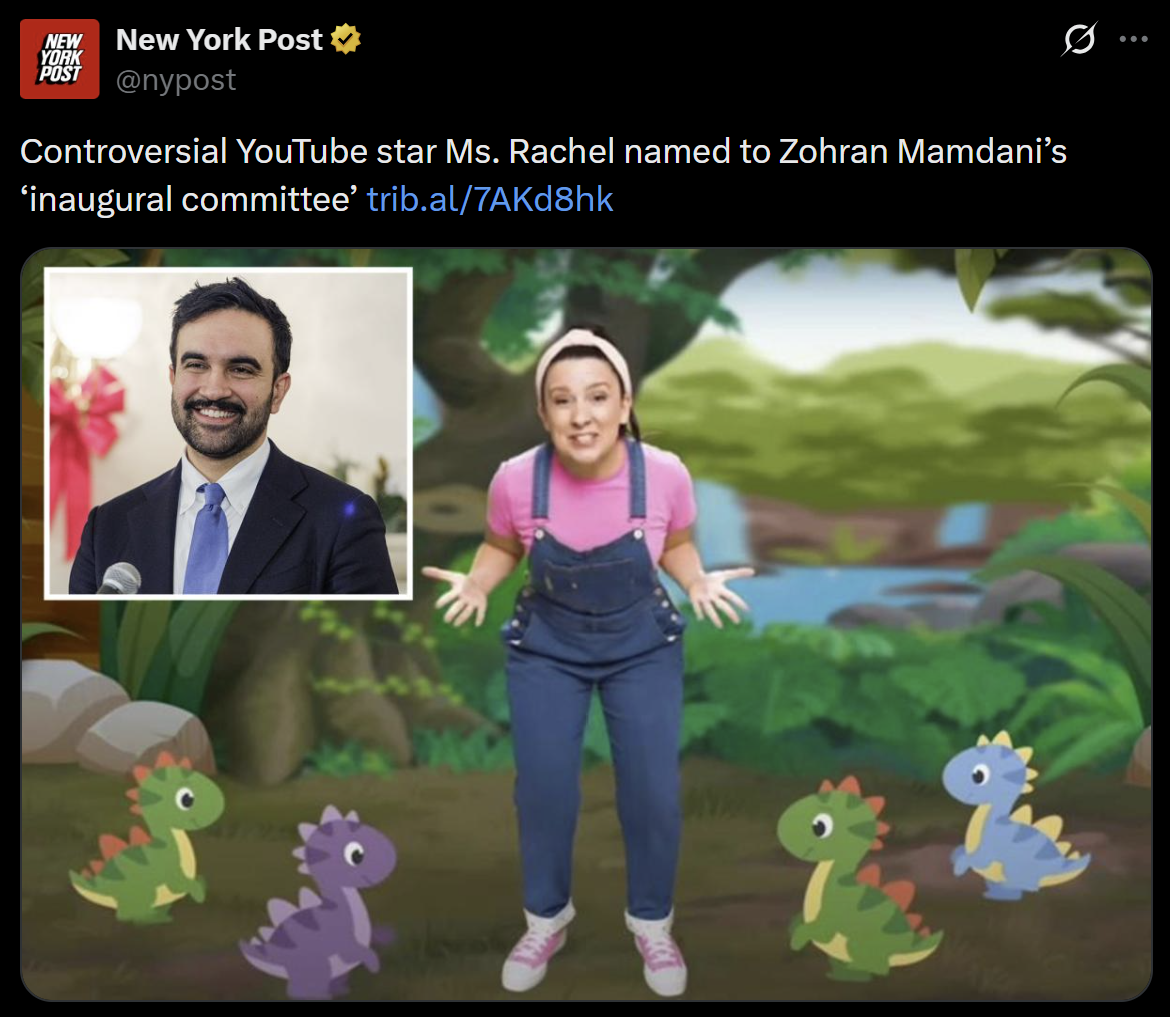Click the gold verified badge
The width and height of the screenshot is (1170, 1017).
pyautogui.click(x=345, y=39)
